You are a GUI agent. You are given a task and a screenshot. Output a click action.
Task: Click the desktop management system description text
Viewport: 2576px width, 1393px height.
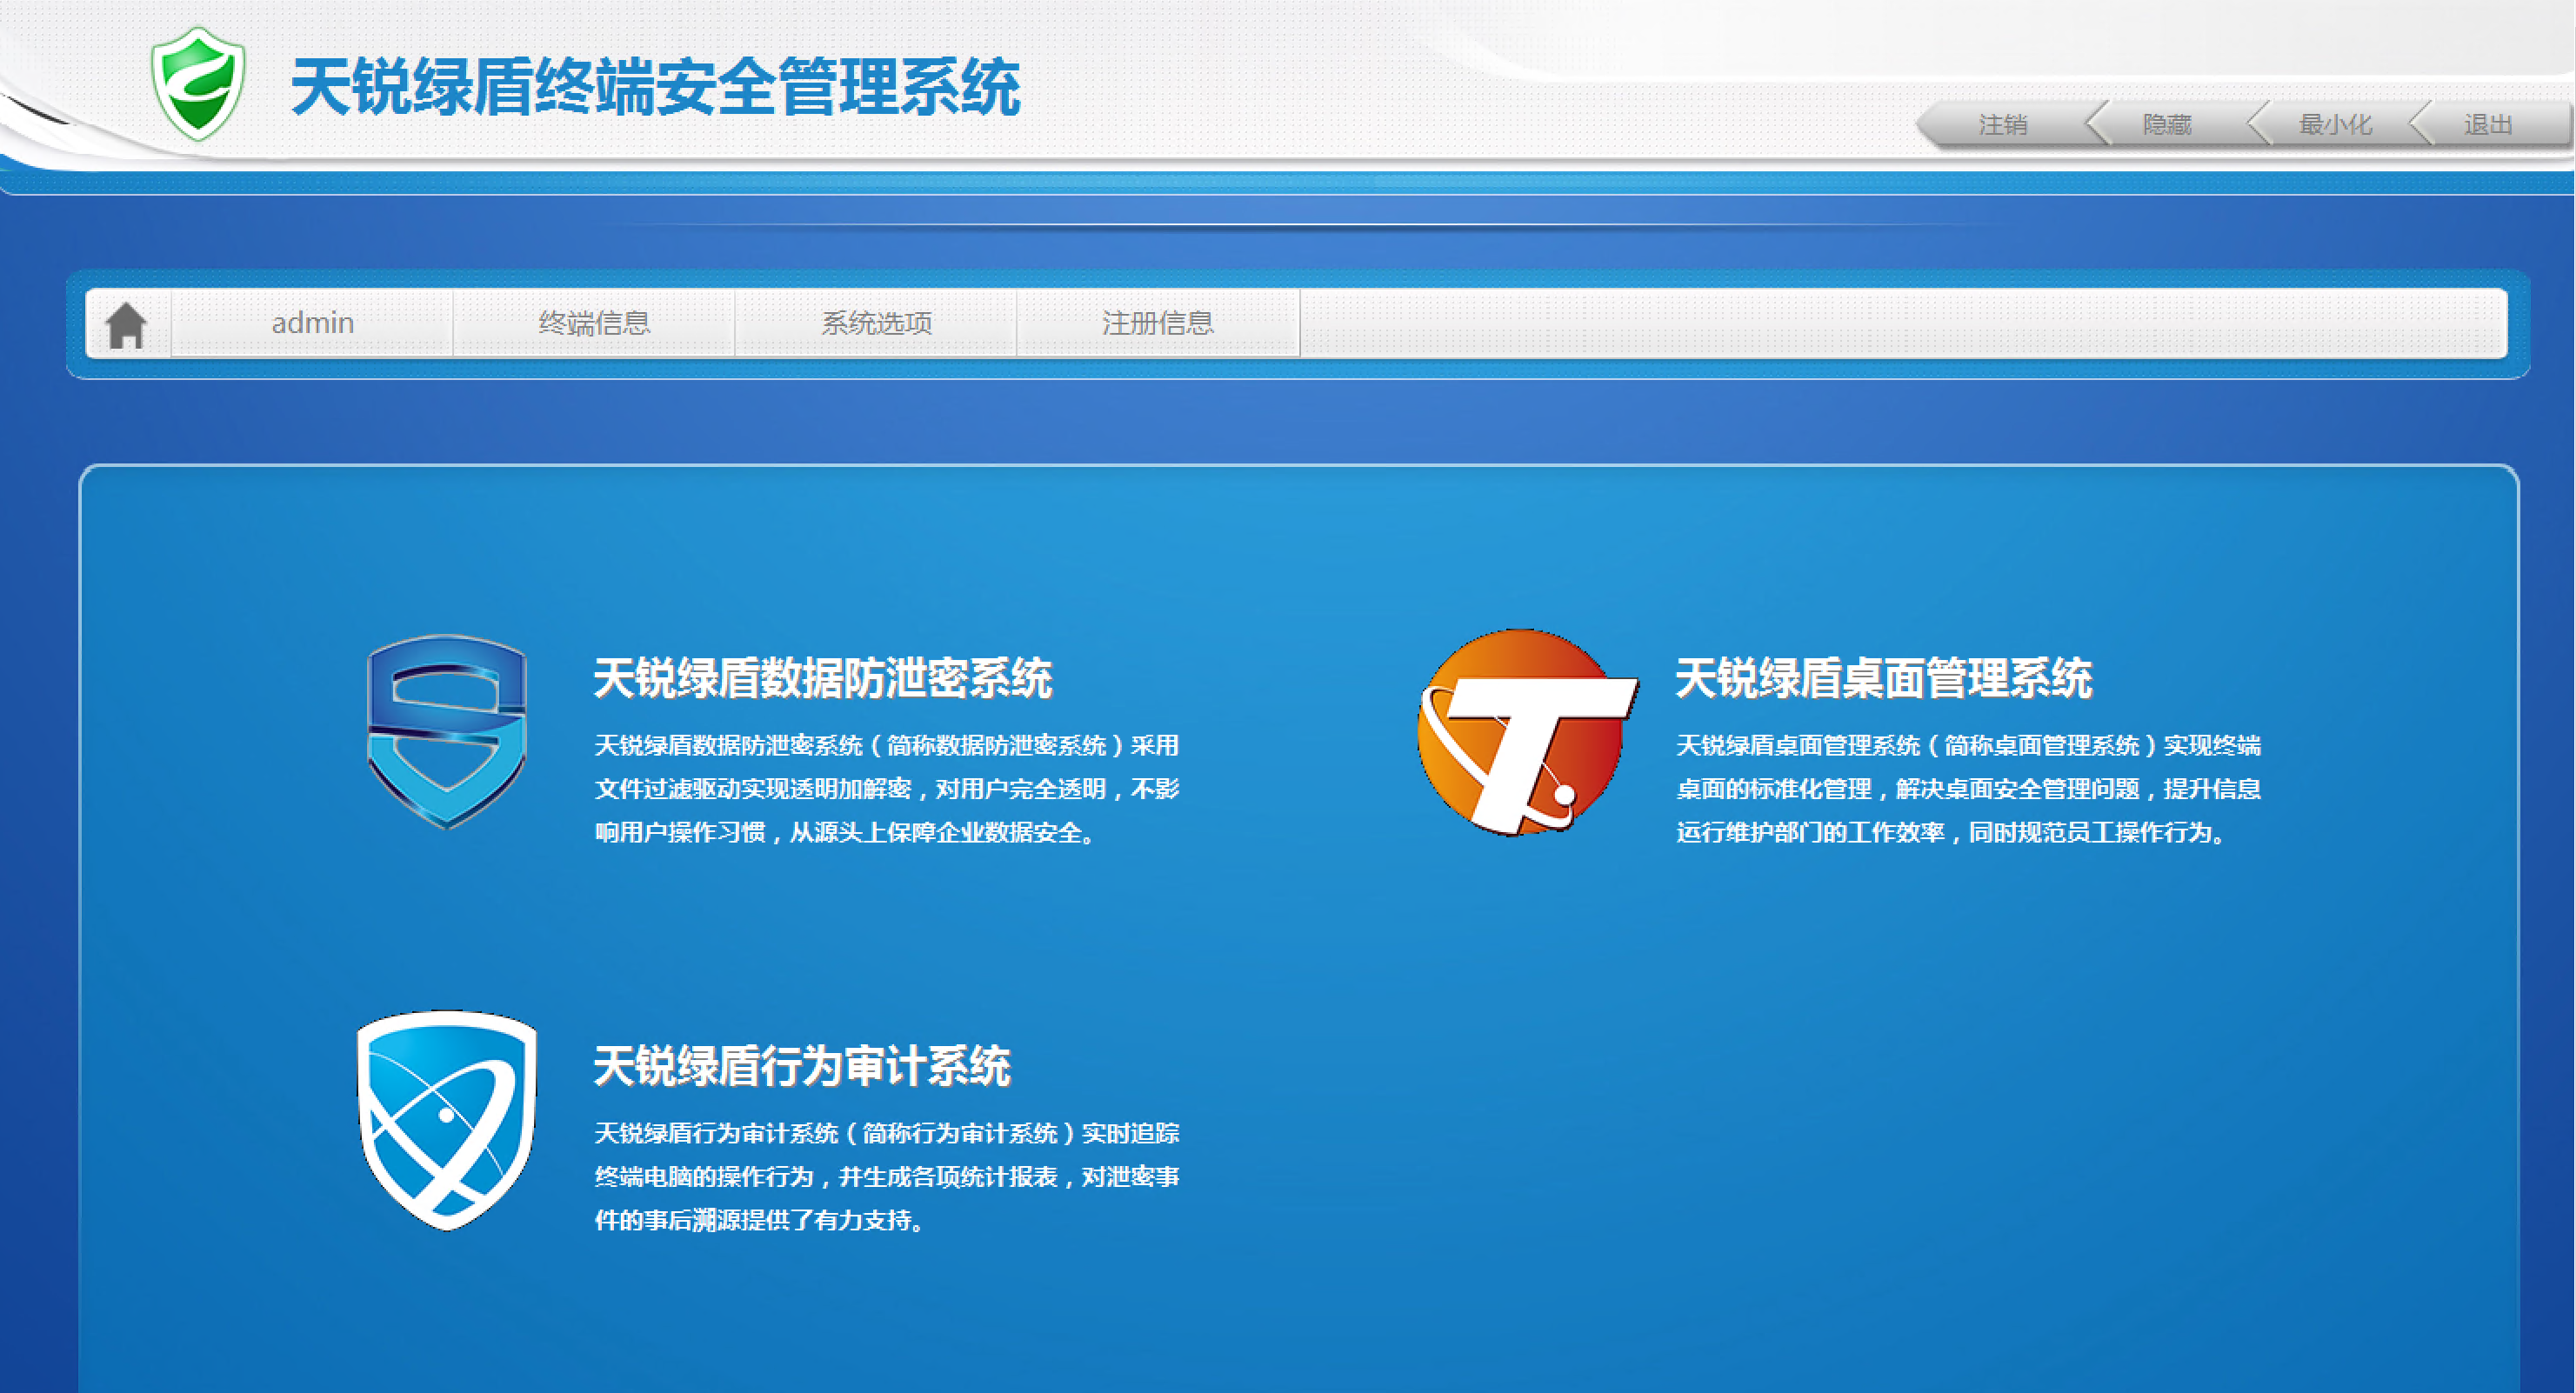(1968, 789)
